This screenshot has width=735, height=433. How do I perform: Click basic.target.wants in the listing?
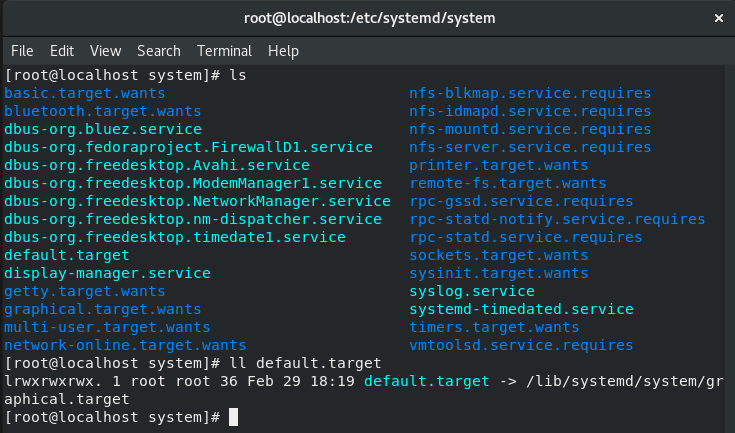pyautogui.click(x=85, y=93)
